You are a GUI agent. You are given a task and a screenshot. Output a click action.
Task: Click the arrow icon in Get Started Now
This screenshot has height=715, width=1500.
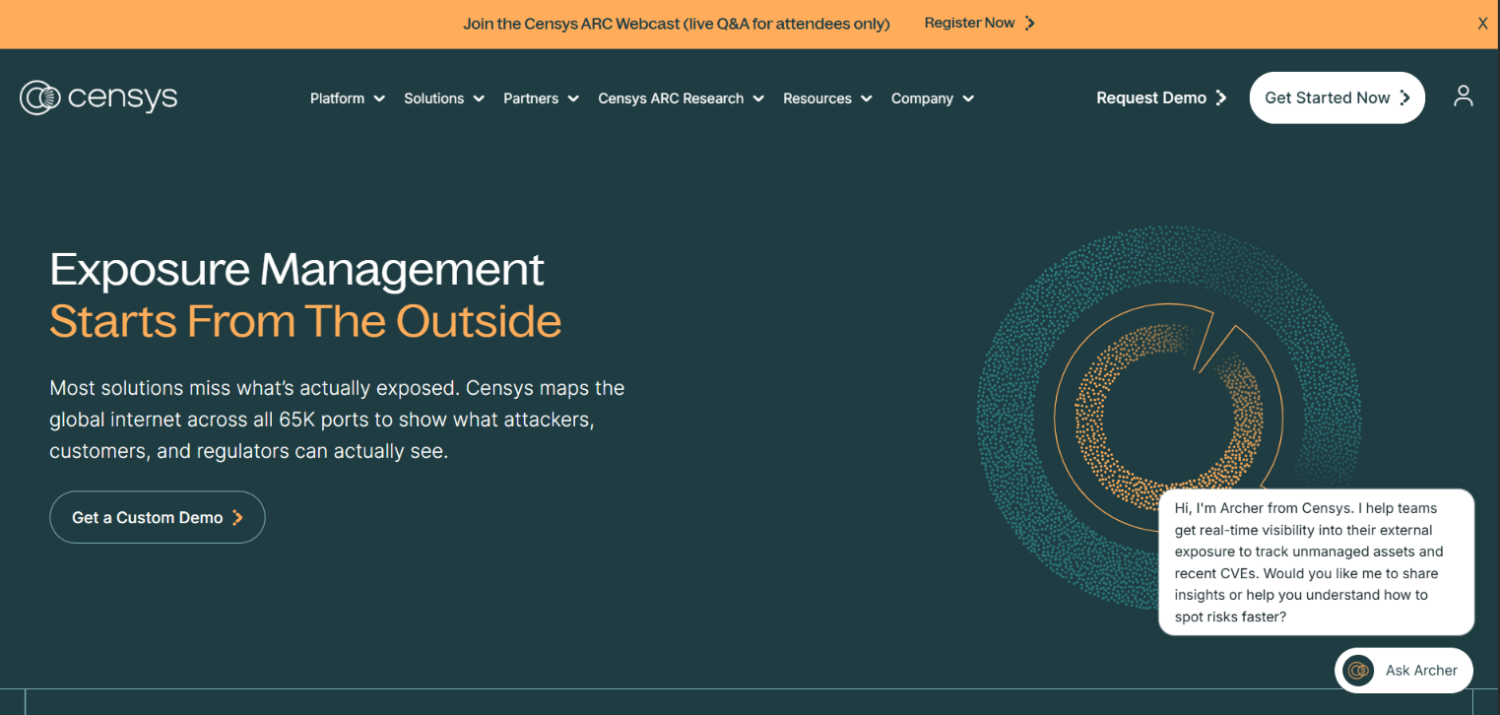pyautogui.click(x=1405, y=97)
